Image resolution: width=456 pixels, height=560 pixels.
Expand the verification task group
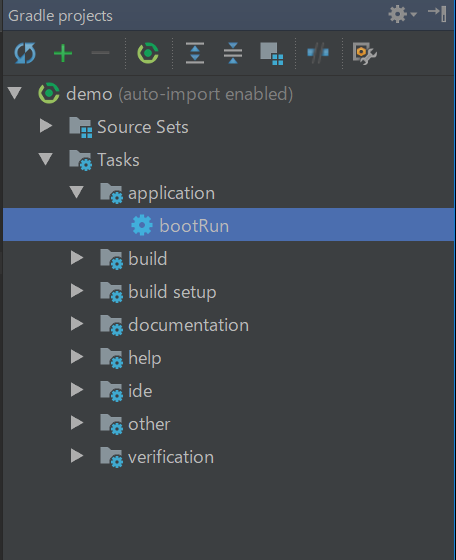[x=77, y=456]
